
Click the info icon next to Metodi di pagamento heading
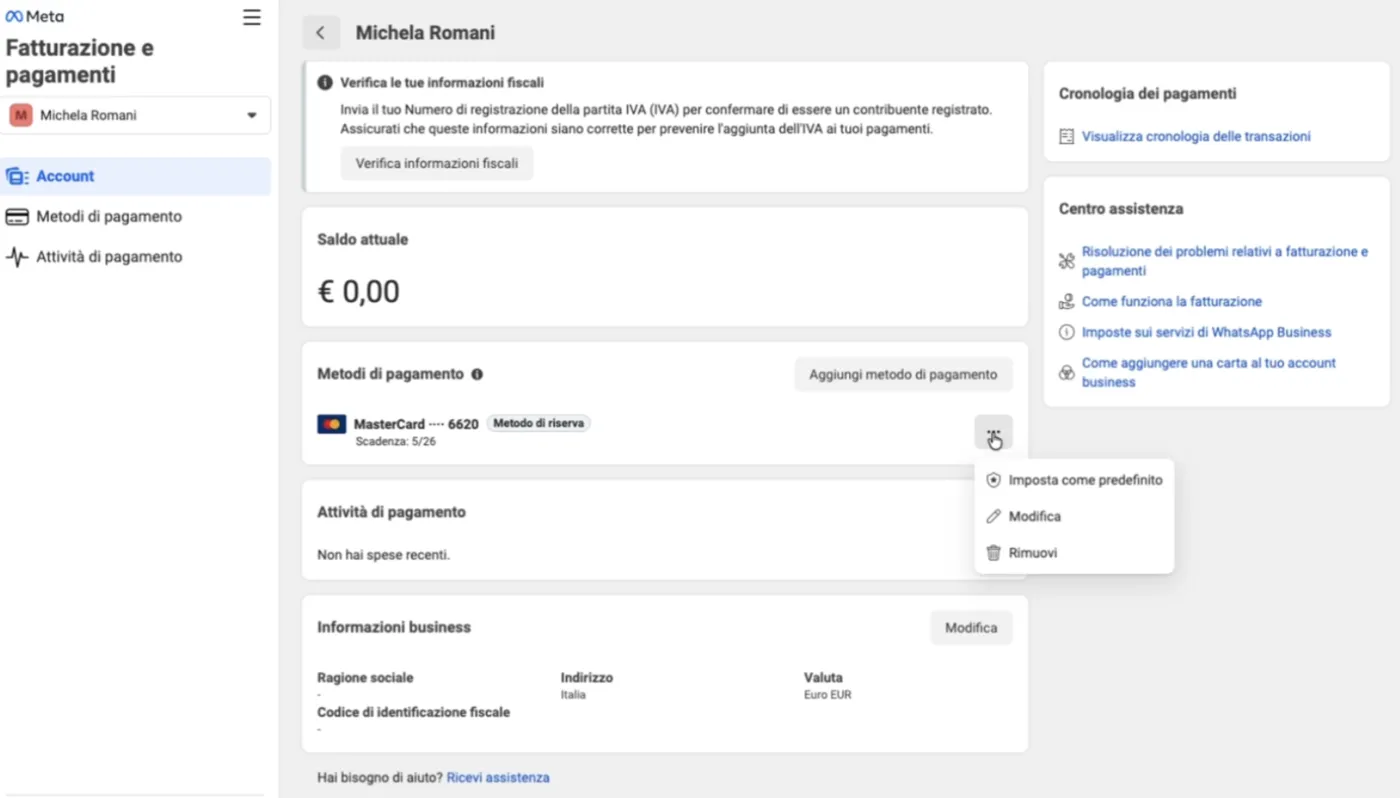point(477,374)
